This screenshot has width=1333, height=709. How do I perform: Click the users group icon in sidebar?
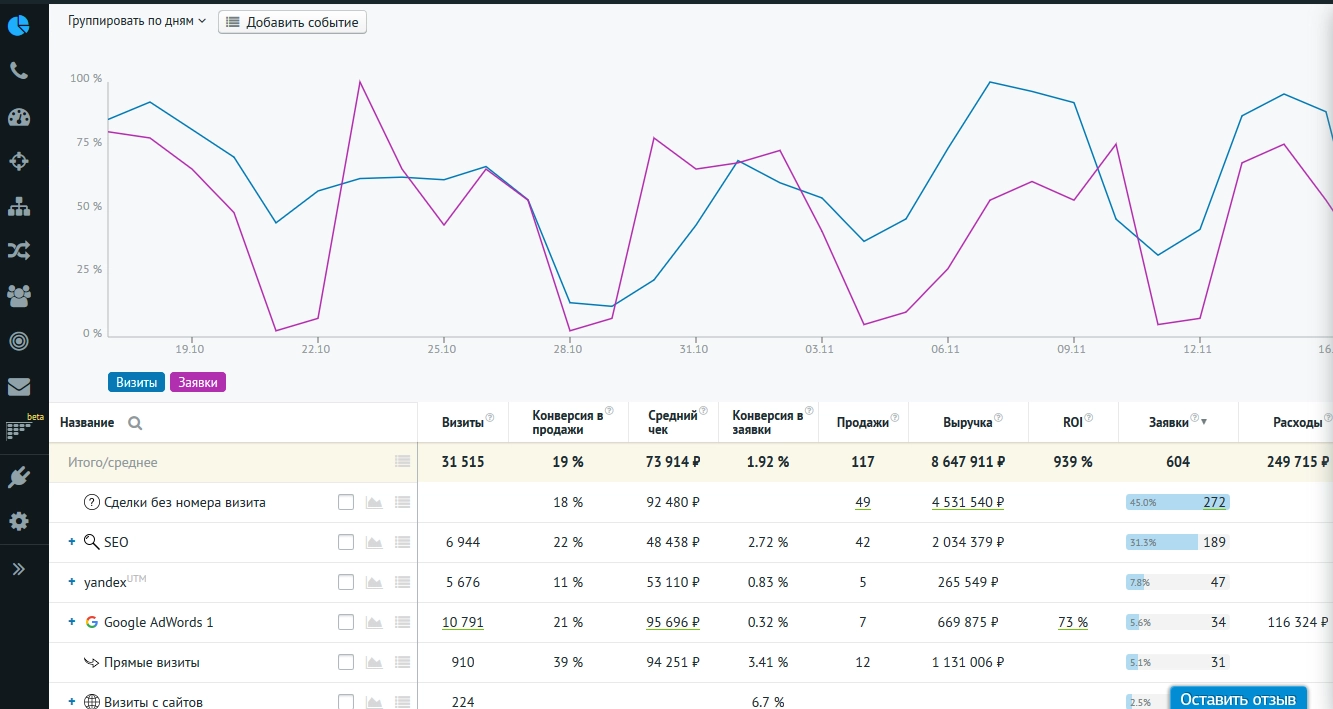tap(18, 296)
